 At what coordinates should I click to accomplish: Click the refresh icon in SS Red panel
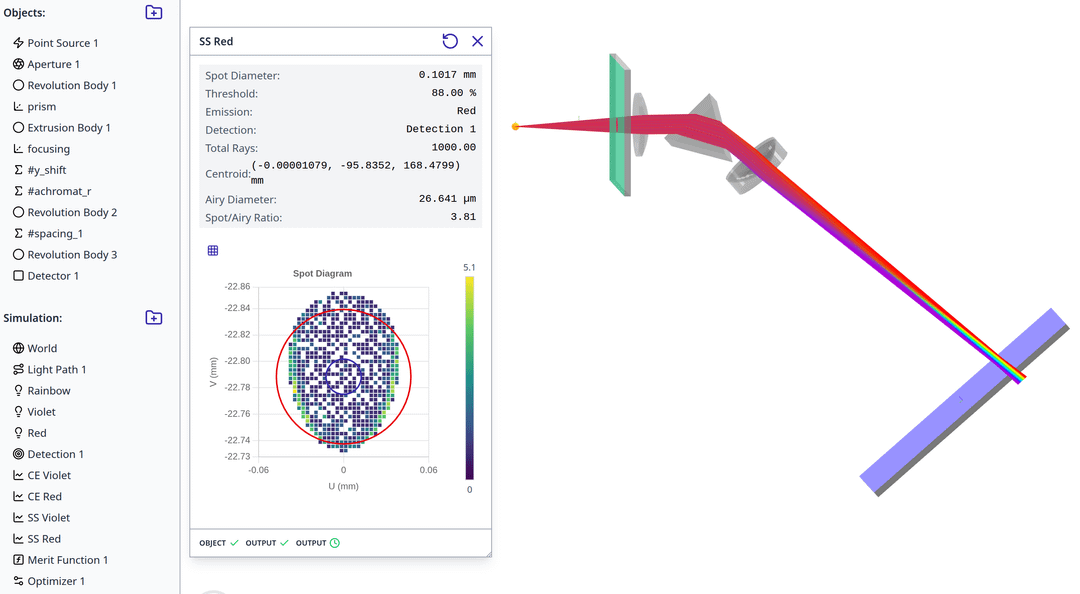point(450,41)
